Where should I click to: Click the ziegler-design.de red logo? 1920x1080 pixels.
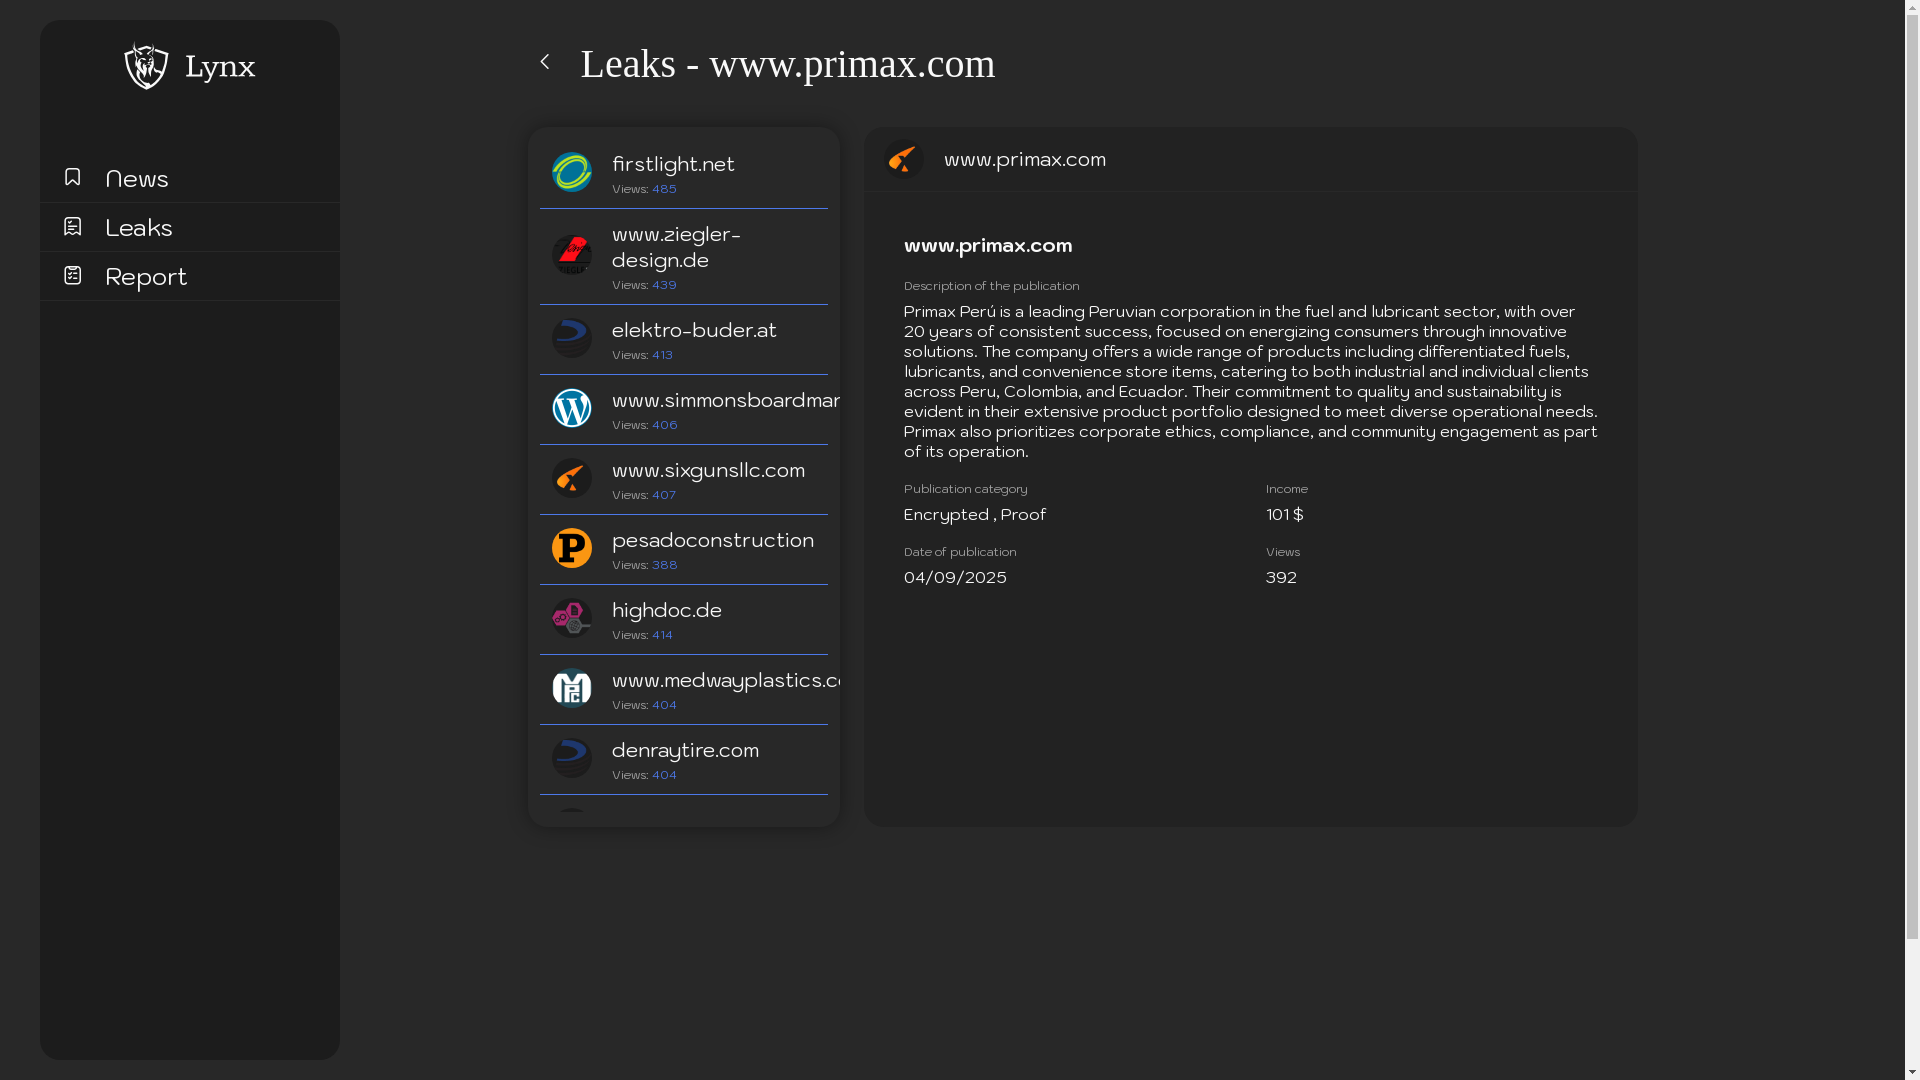coord(572,255)
